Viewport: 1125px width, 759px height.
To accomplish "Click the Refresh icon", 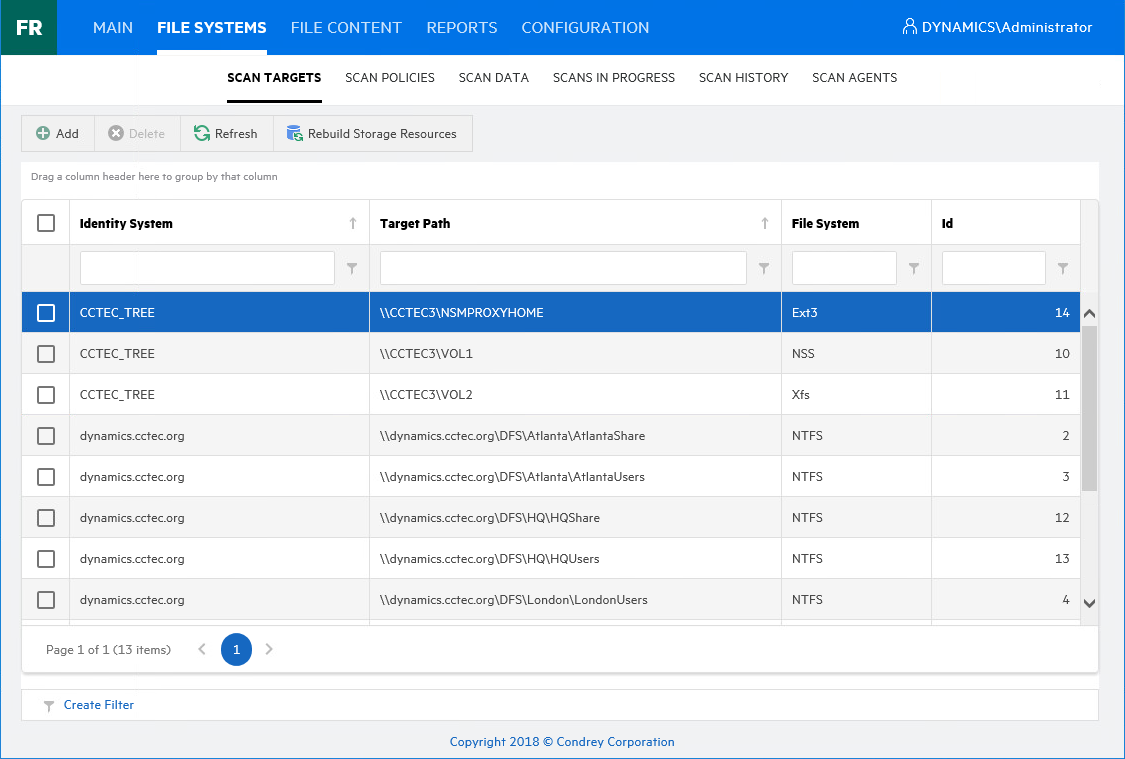I will tap(200, 133).
